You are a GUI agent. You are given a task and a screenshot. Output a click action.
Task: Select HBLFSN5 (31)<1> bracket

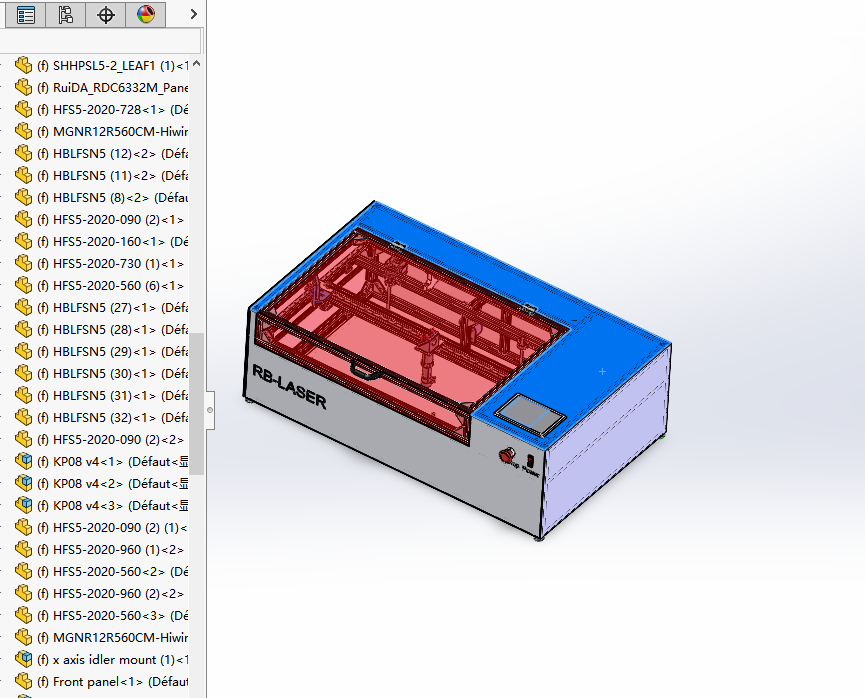112,396
